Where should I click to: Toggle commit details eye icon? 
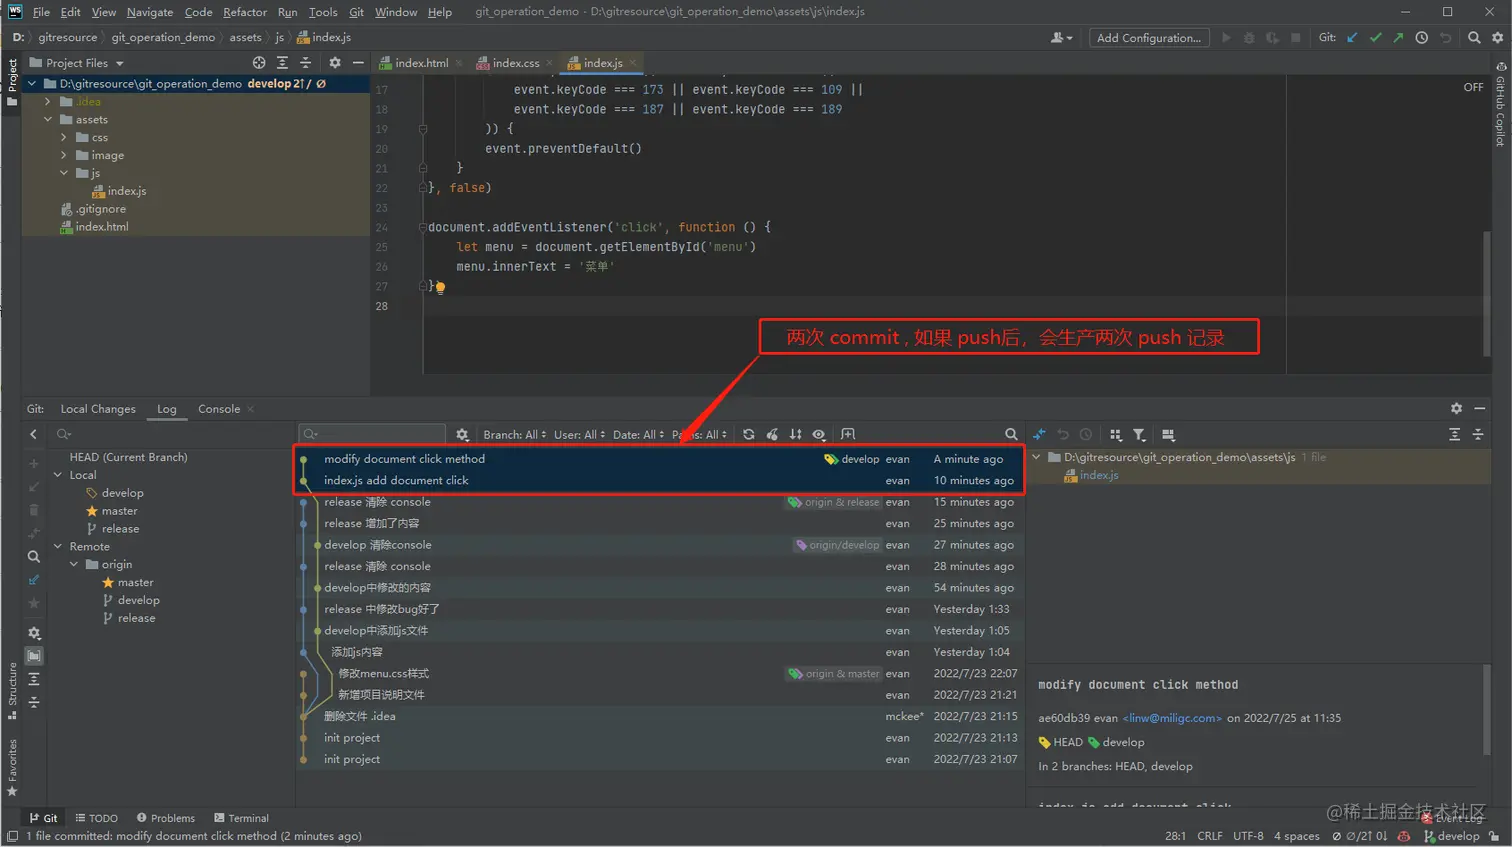820,434
